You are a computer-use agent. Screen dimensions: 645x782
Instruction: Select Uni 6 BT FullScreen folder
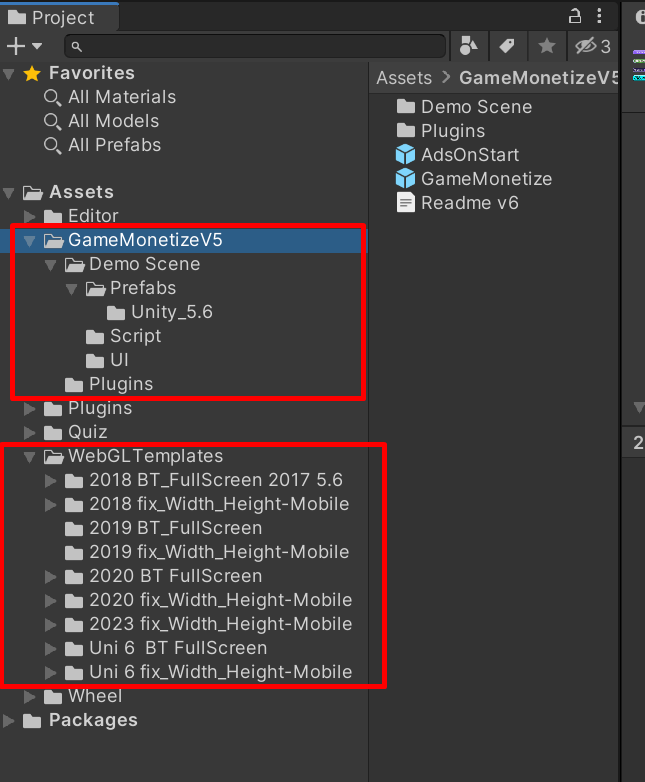[166, 648]
